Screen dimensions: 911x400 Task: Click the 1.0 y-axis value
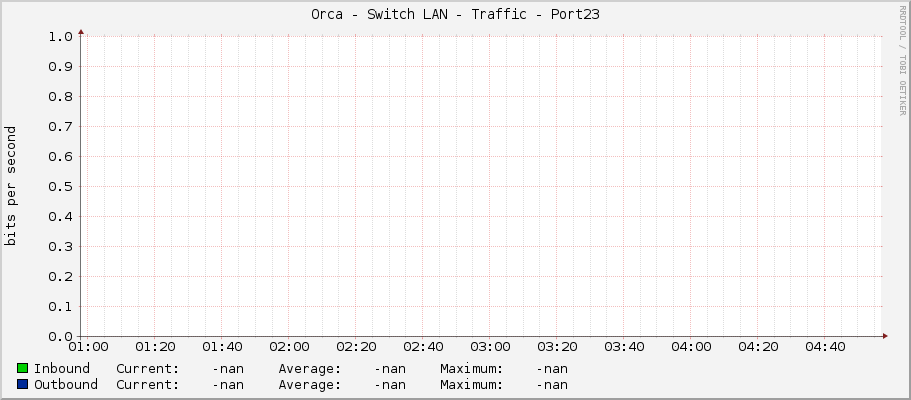(60, 37)
